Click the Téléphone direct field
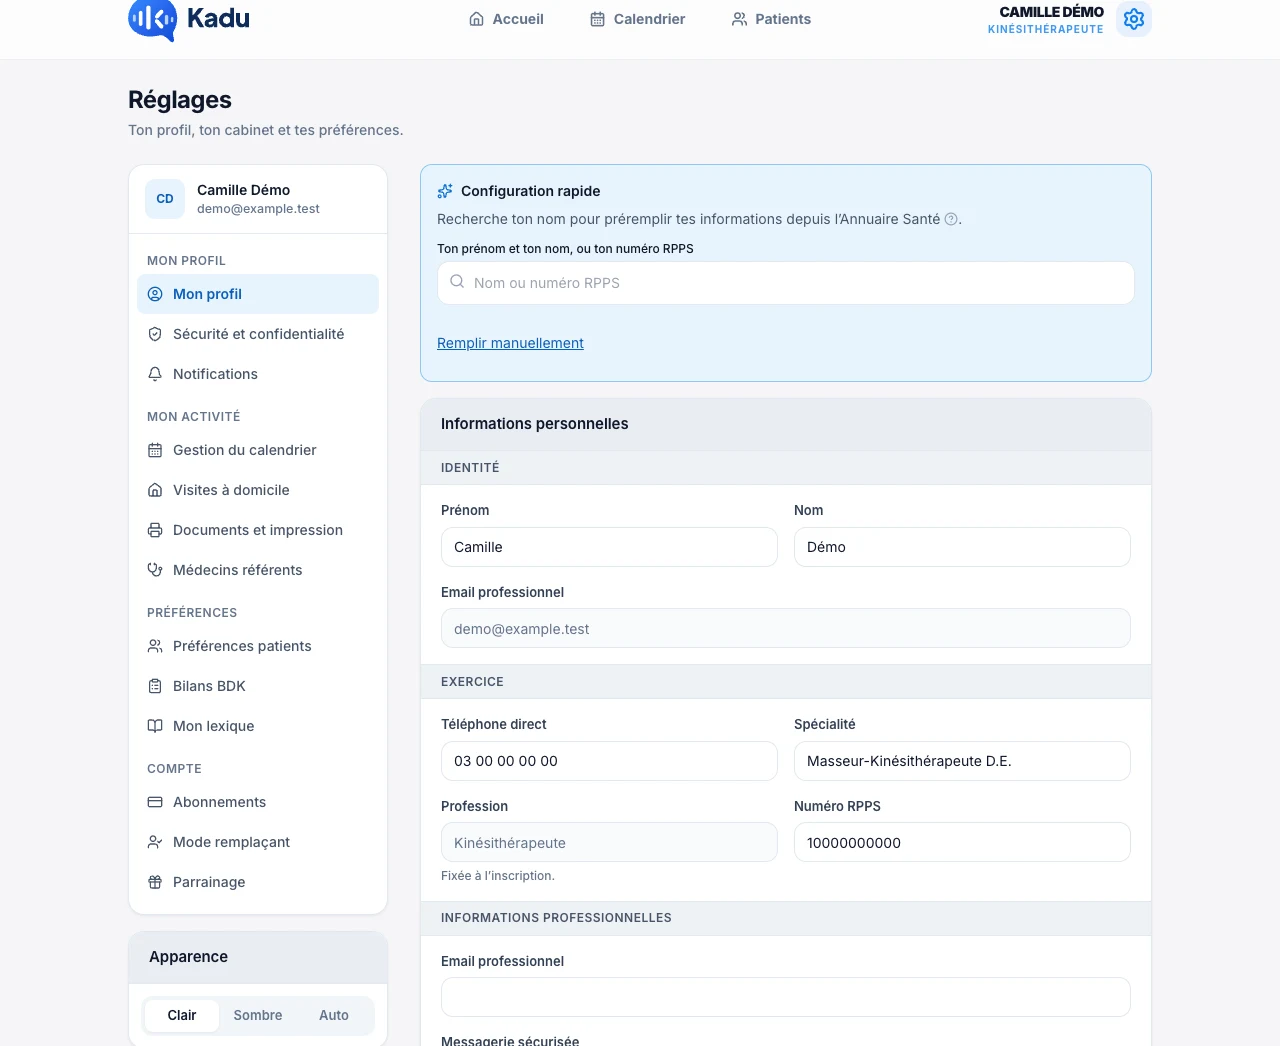 tap(609, 761)
